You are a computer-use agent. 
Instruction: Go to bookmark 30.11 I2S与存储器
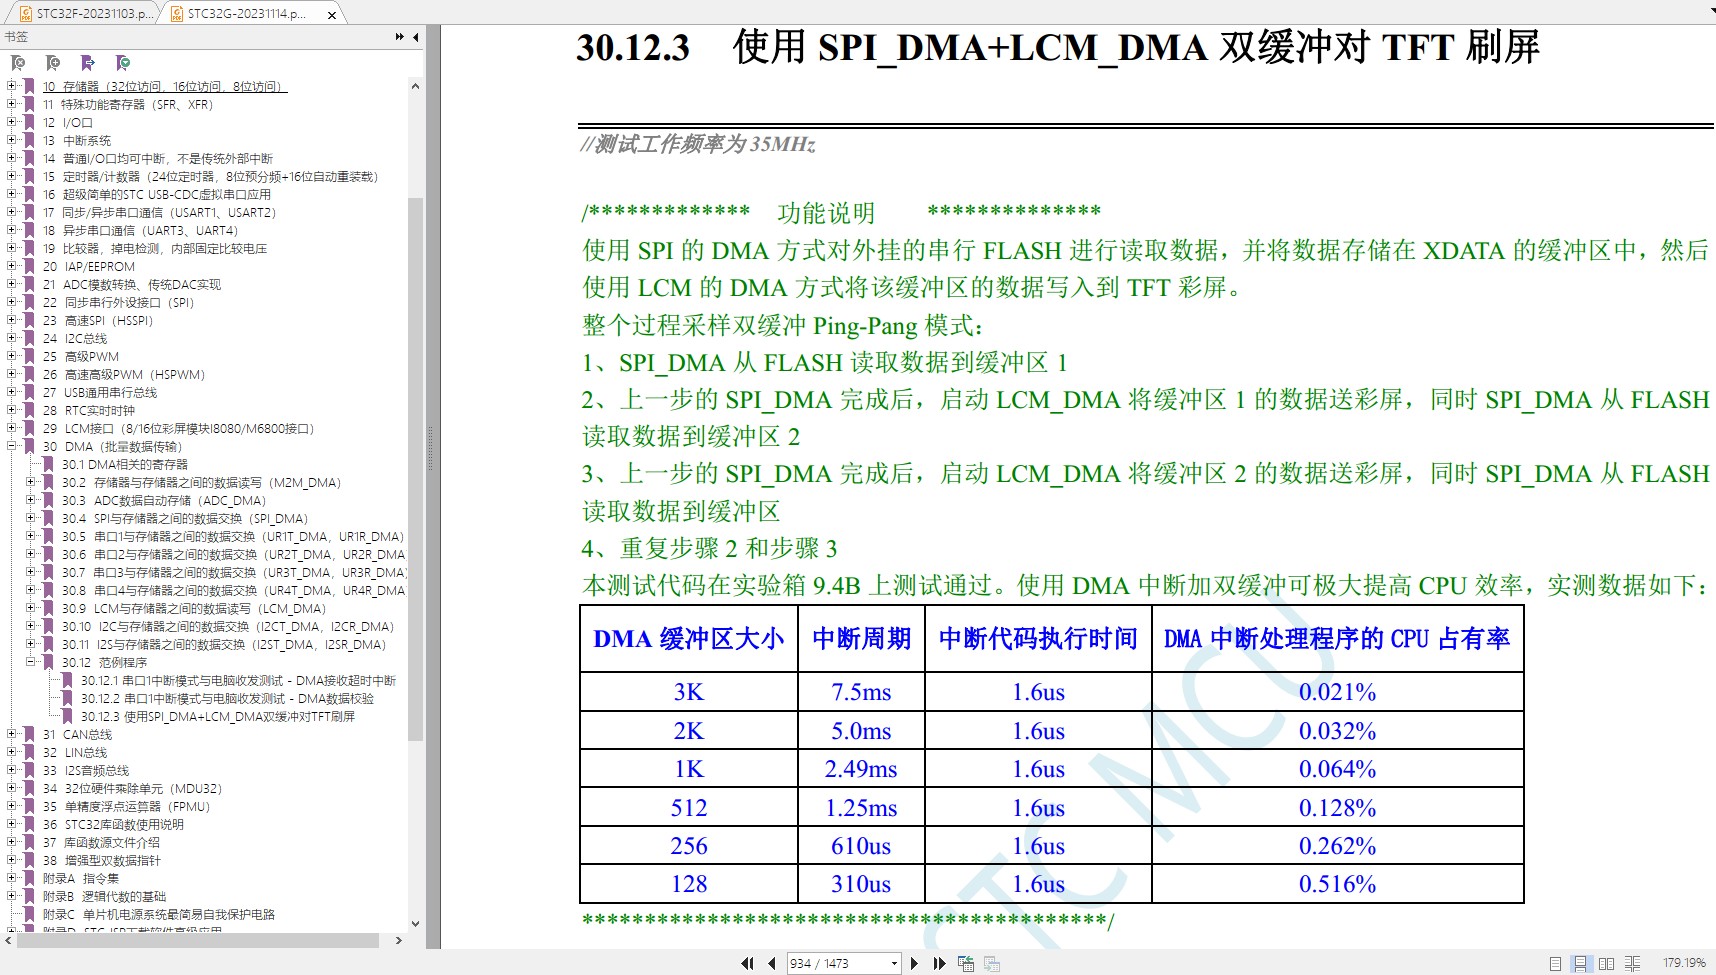[x=224, y=645]
